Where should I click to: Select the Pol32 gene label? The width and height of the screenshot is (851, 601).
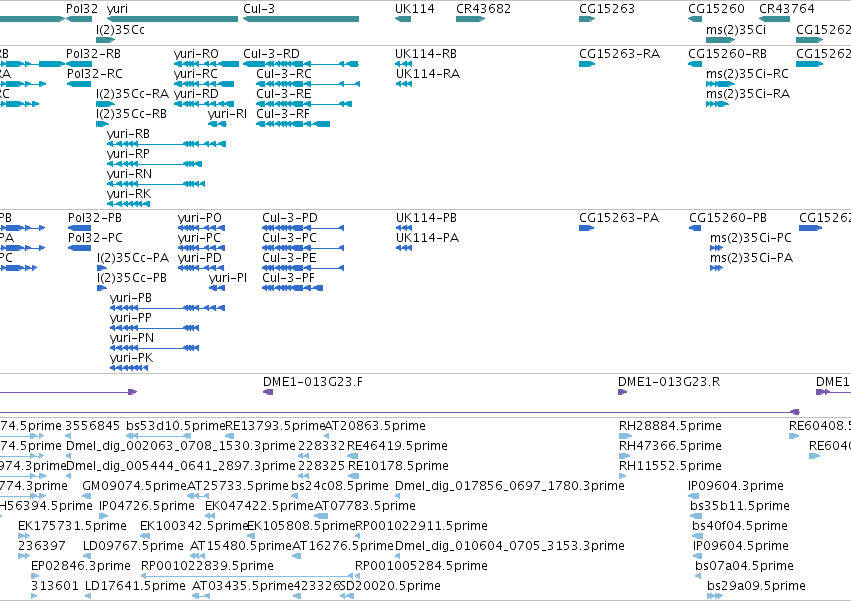point(82,9)
